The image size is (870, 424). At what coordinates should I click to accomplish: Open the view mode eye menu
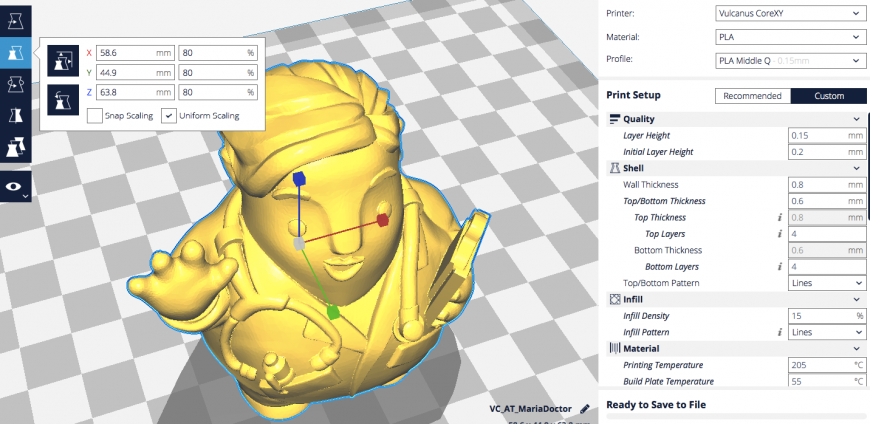(x=15, y=186)
